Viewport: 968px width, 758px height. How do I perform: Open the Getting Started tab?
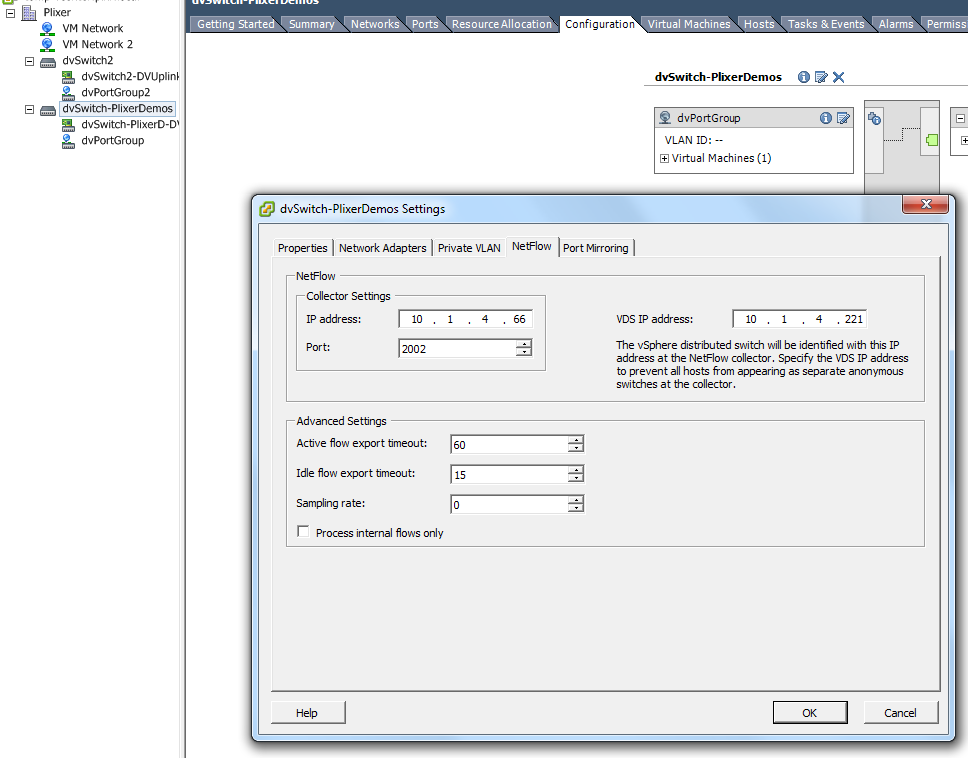(x=236, y=24)
